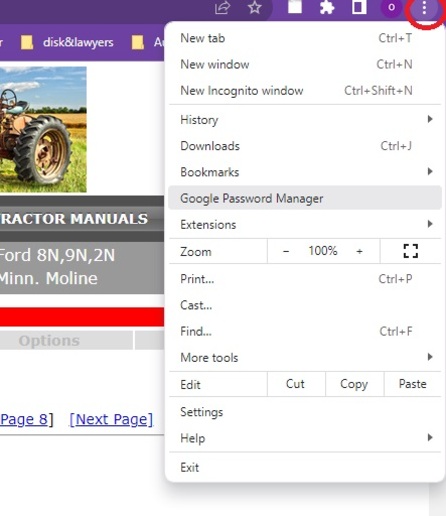This screenshot has width=446, height=516.
Task: Select Cast... menu entry
Action: [x=305, y=305]
